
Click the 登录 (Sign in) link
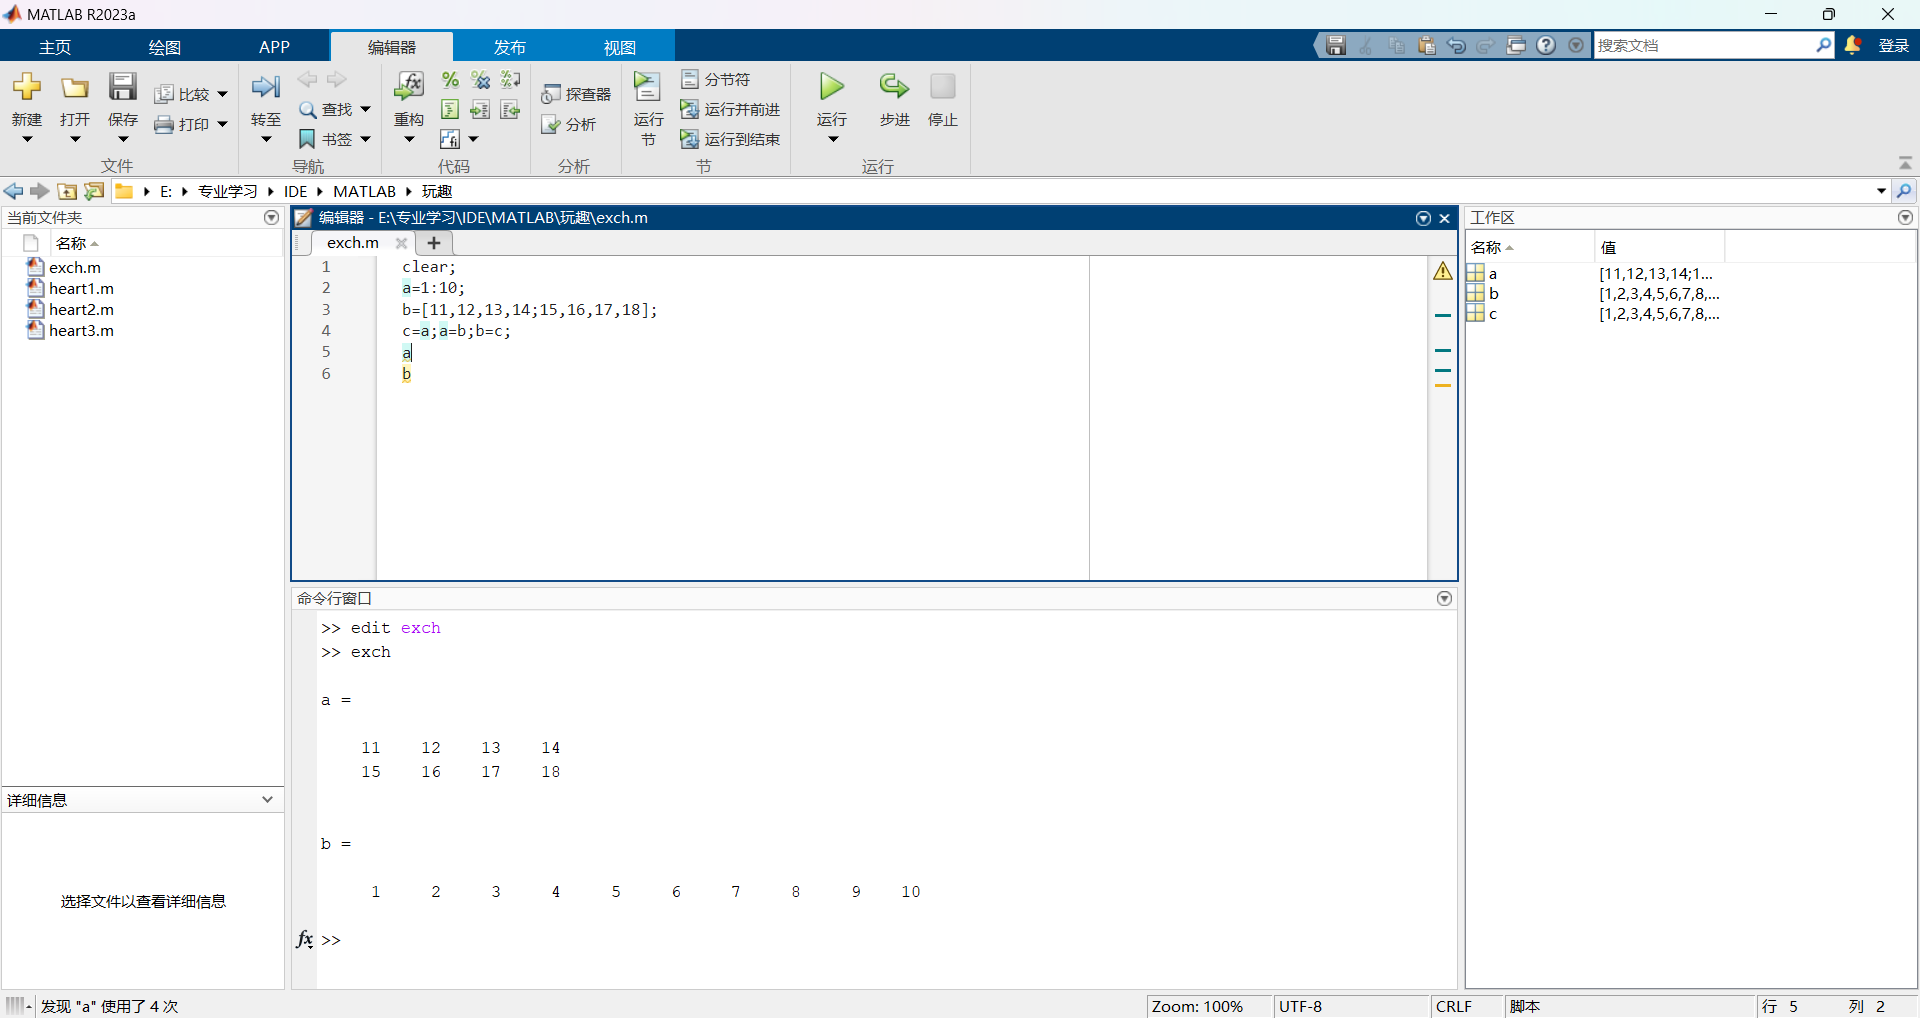(x=1893, y=45)
